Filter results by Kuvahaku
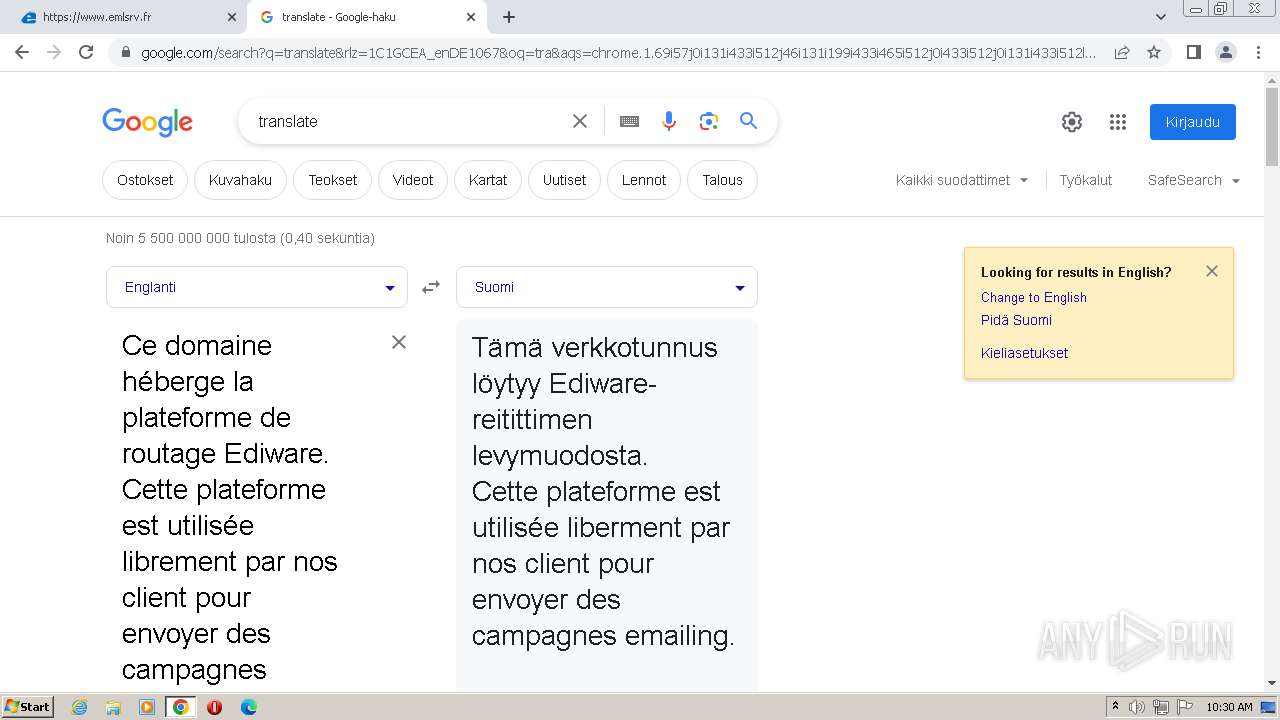The height and width of the screenshot is (720, 1280). tap(240, 180)
